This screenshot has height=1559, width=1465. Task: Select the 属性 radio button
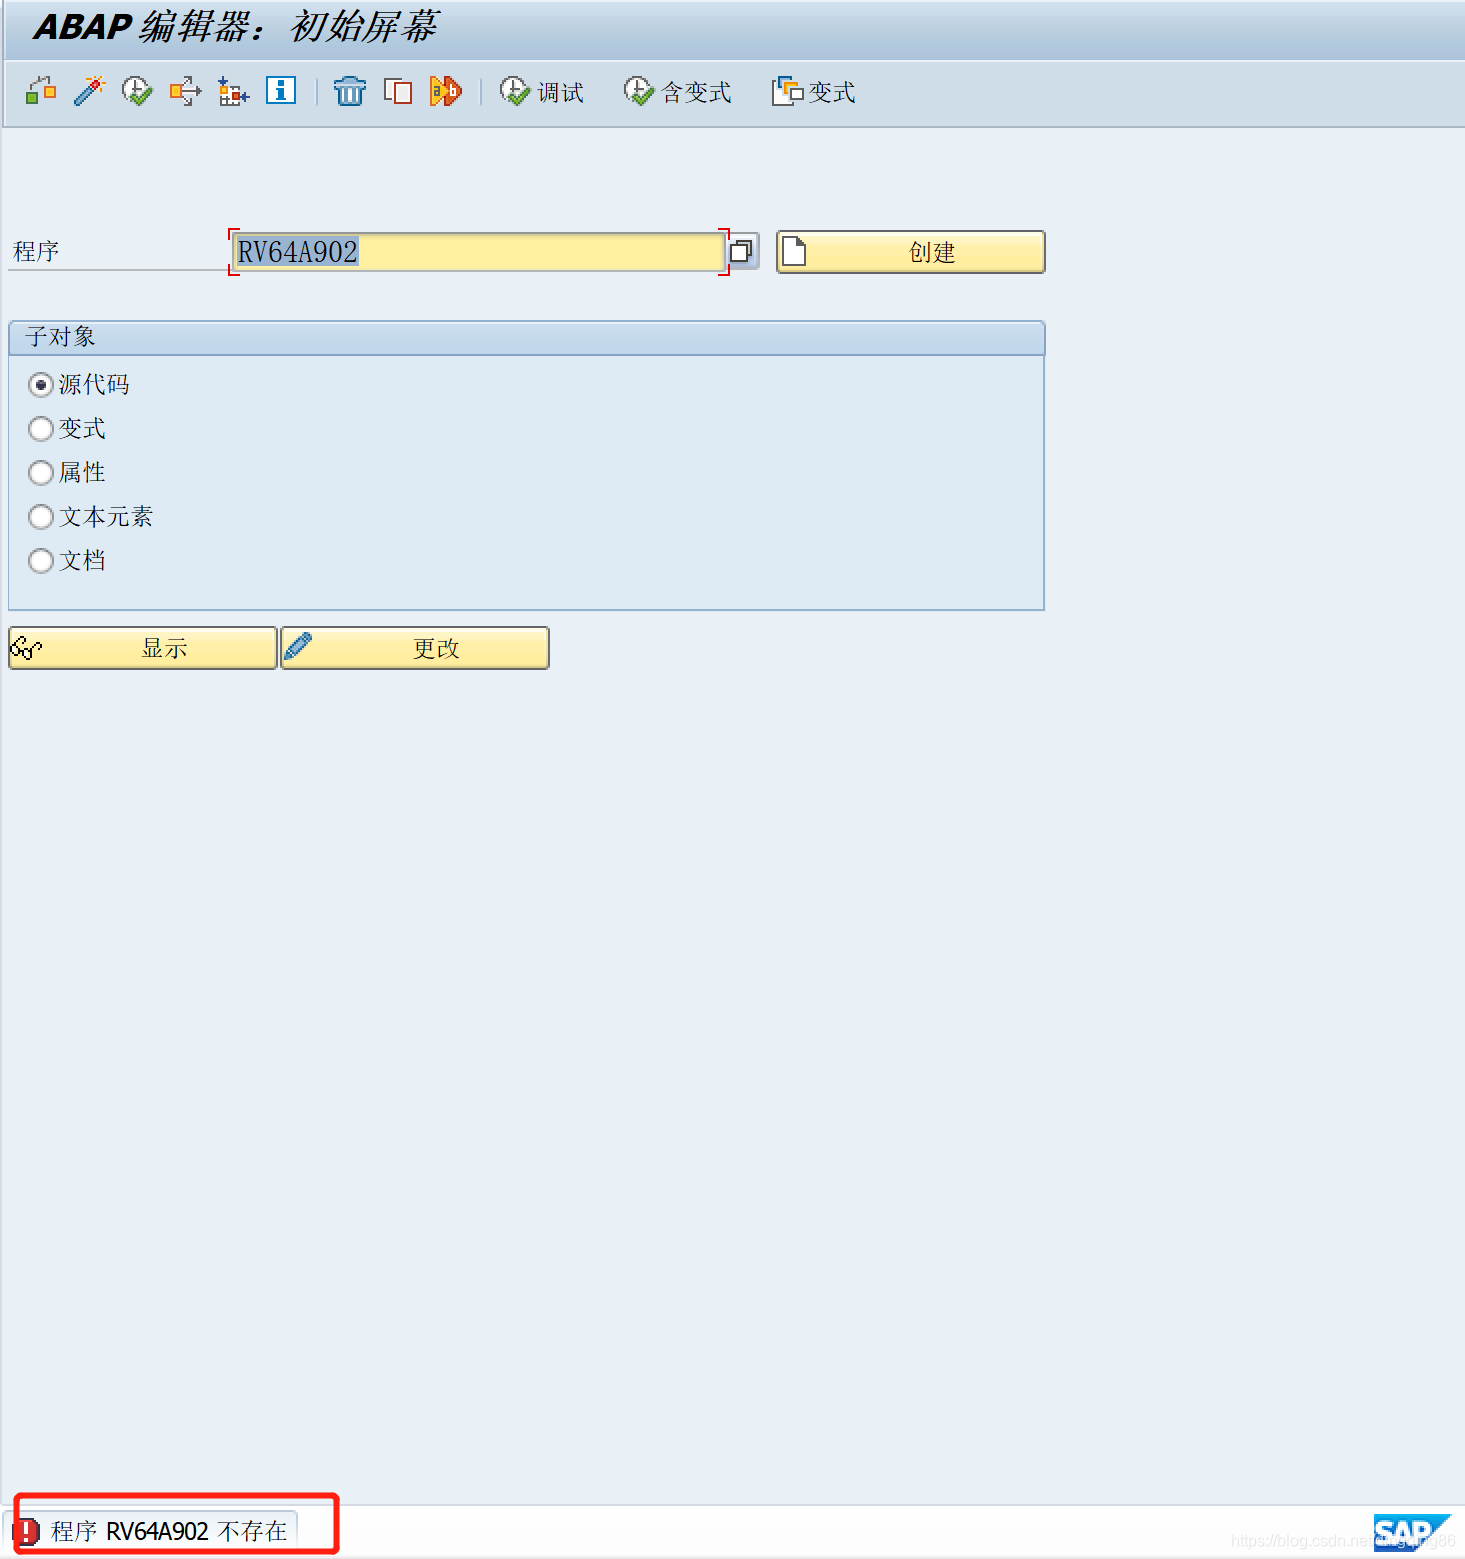click(41, 473)
